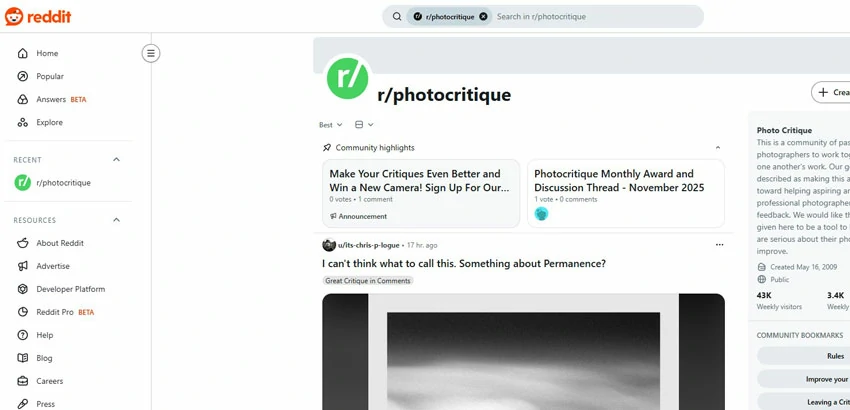Screen dimensions: 850x410
Task: Click the Rules community bookmark
Action: pyautogui.click(x=835, y=356)
